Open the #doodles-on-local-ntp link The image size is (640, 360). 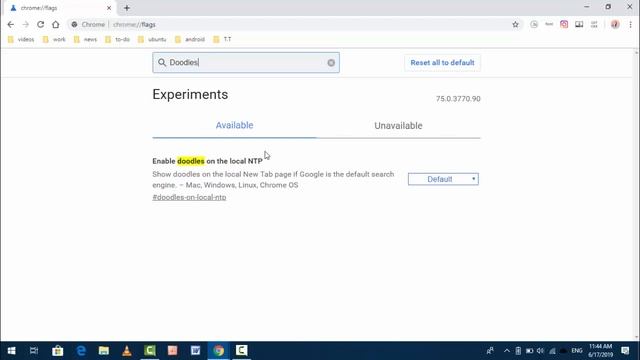click(189, 197)
